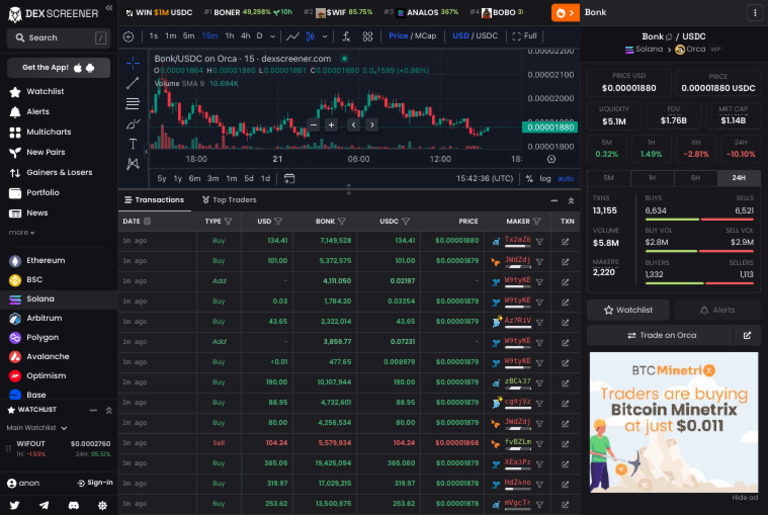Screen dimensions: 768x515
Task: Select Optimism chain
Action: tap(38, 376)
